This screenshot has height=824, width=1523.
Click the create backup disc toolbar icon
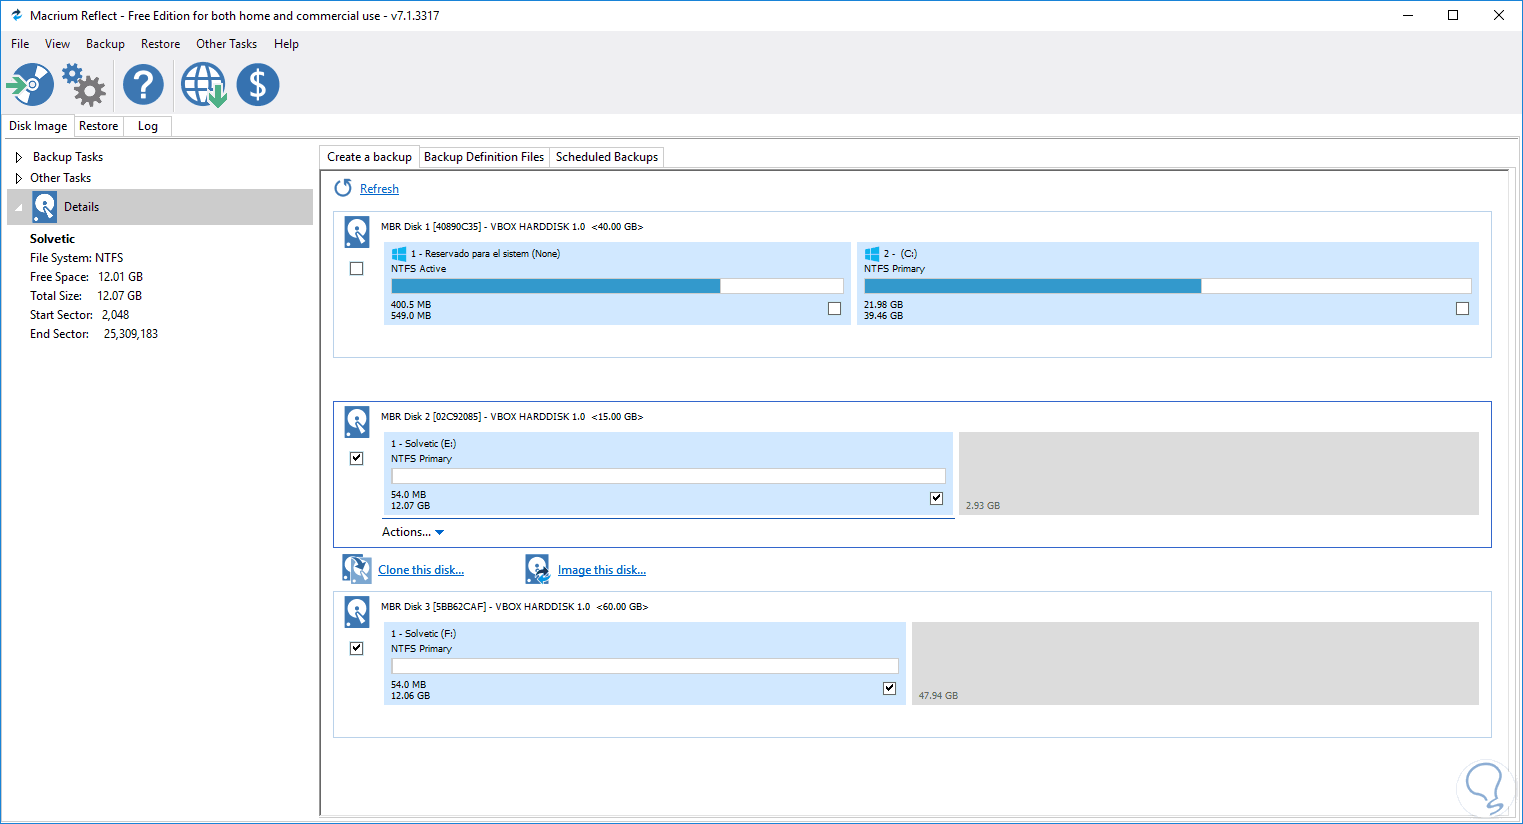coord(31,85)
